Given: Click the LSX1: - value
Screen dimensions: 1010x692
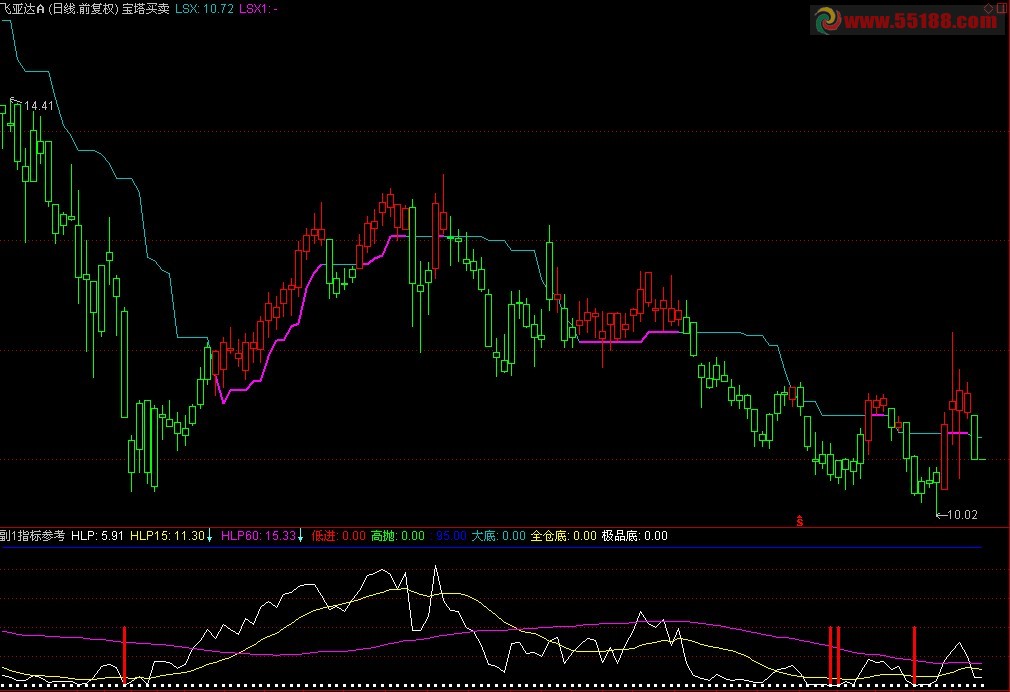Looking at the screenshot, I should click(x=258, y=9).
